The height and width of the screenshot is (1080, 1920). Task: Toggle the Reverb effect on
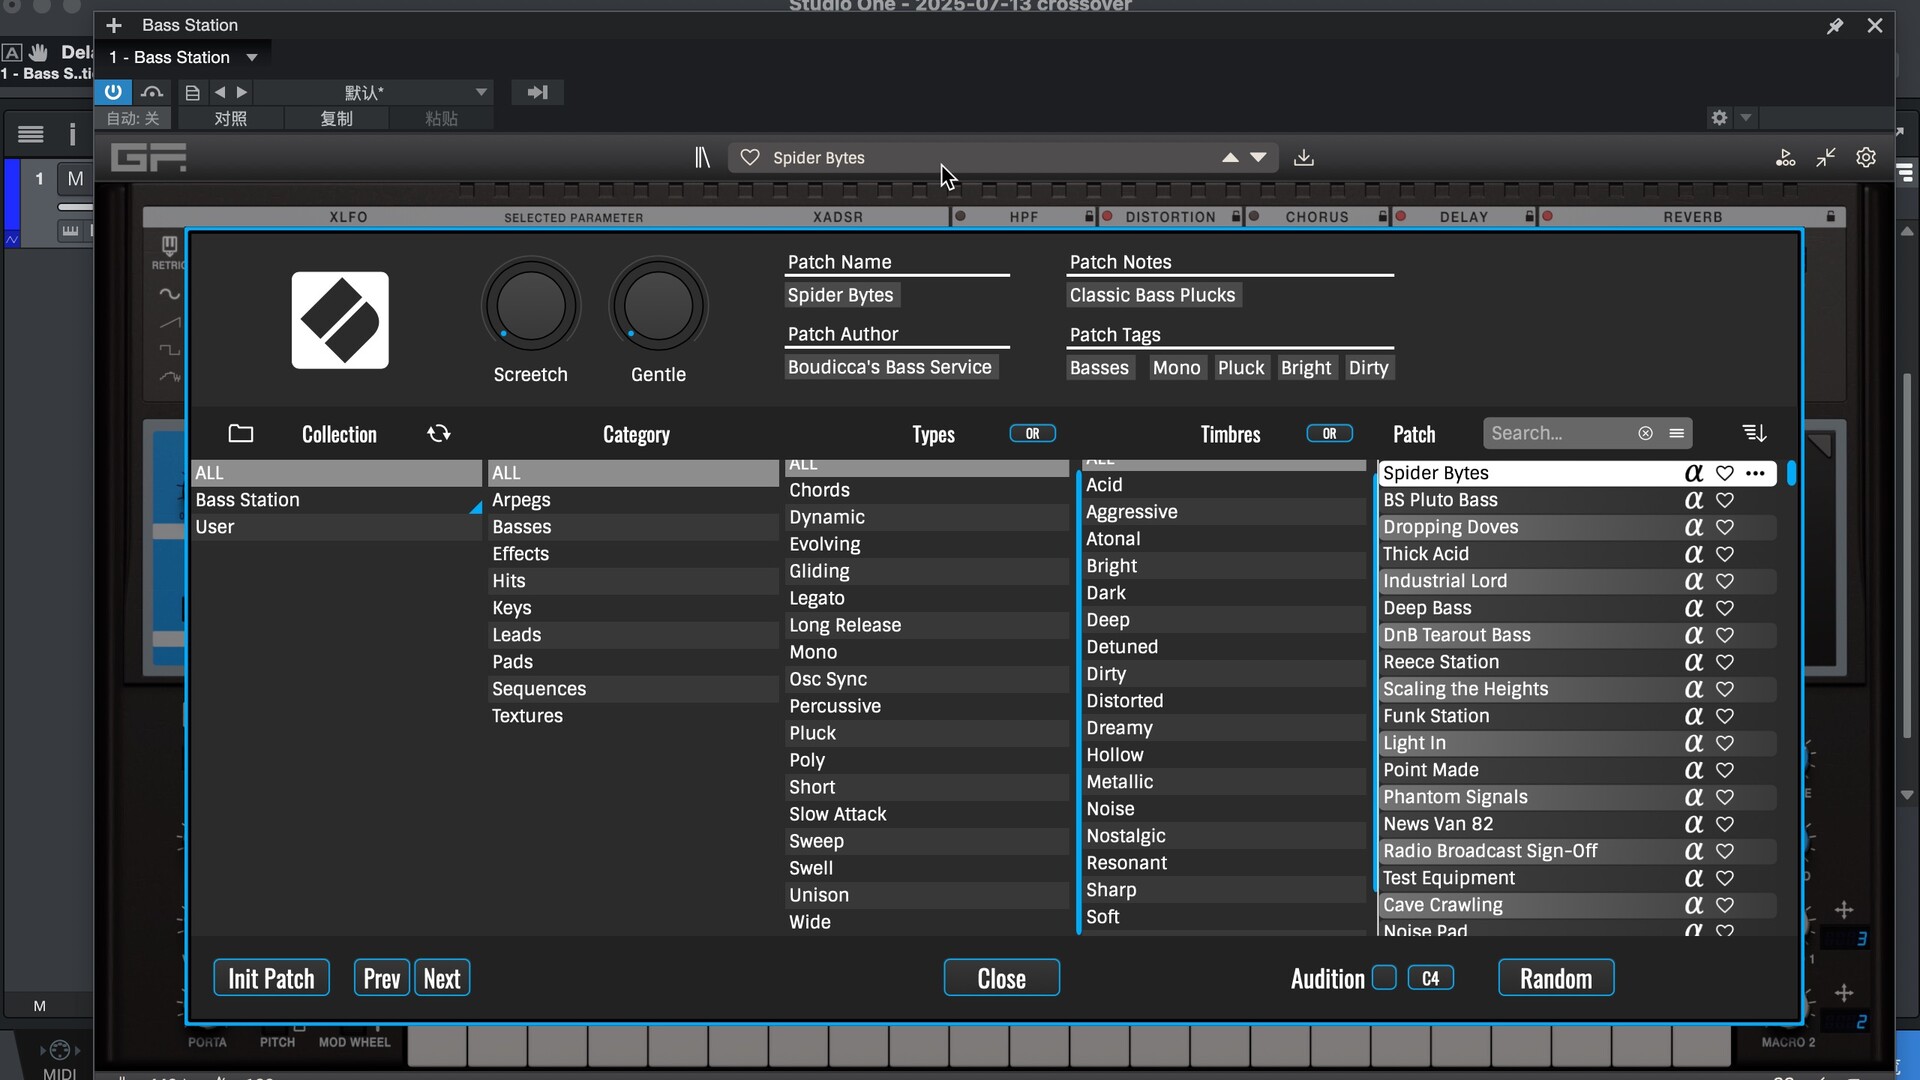[x=1548, y=216]
